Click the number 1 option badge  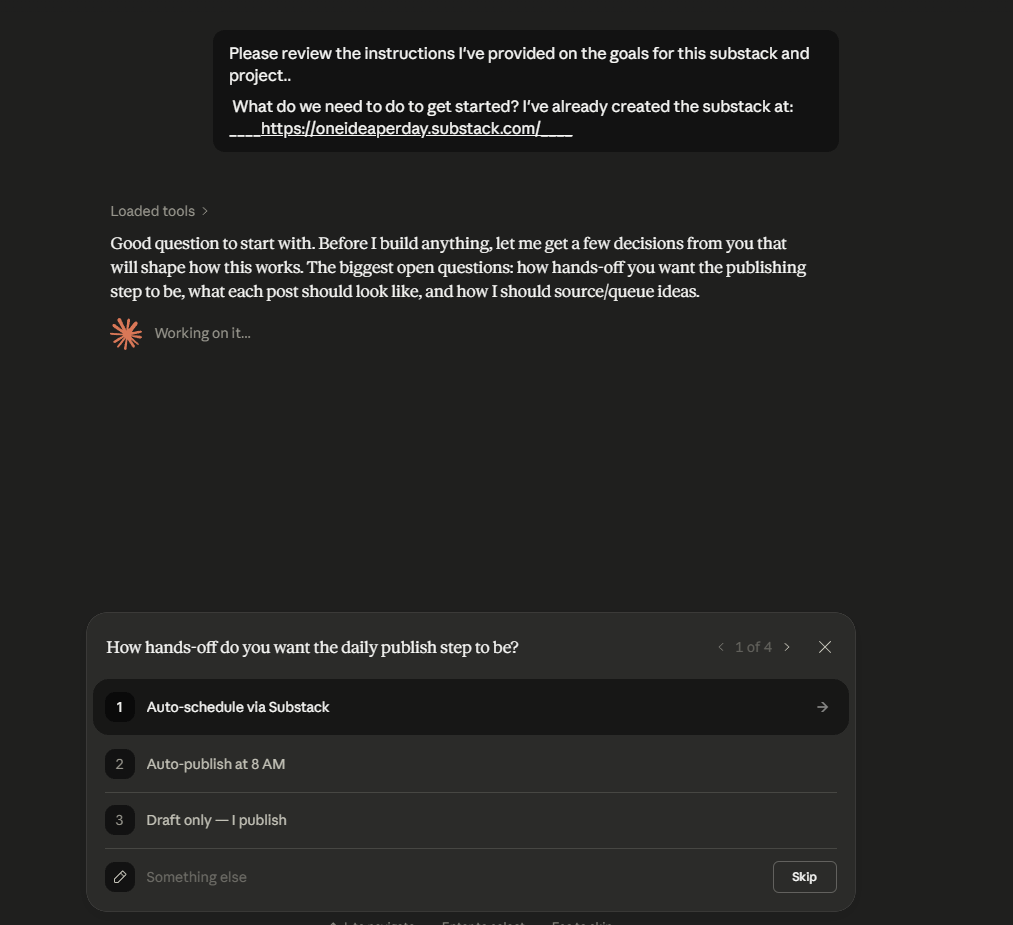[120, 707]
